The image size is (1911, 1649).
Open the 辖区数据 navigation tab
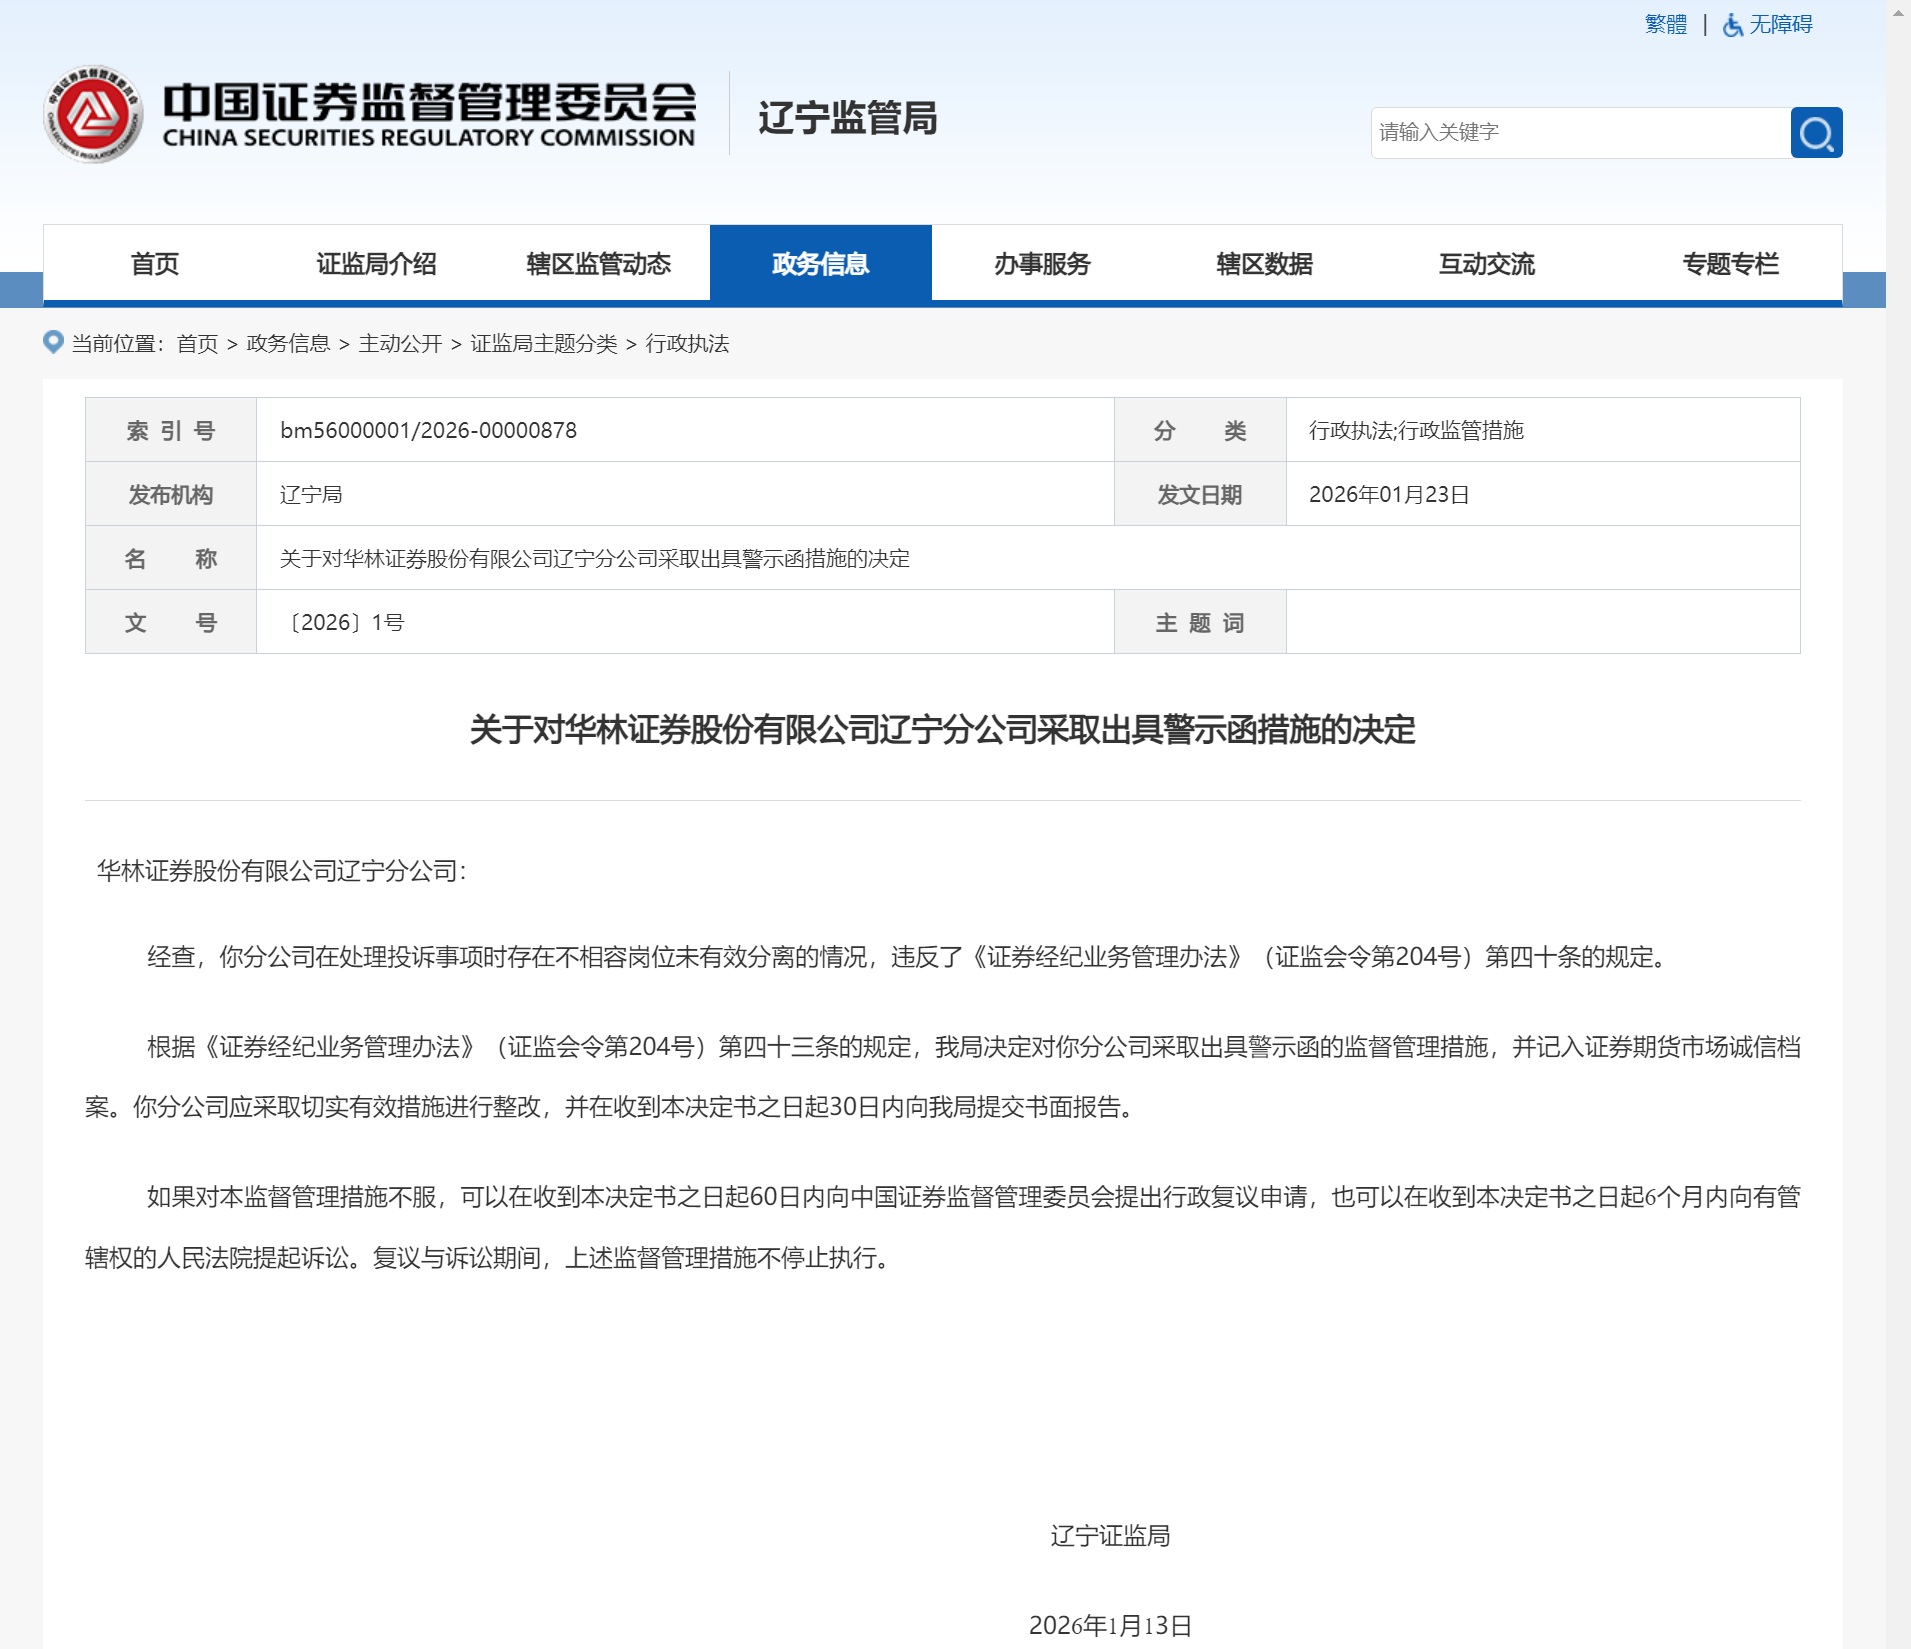point(1264,264)
